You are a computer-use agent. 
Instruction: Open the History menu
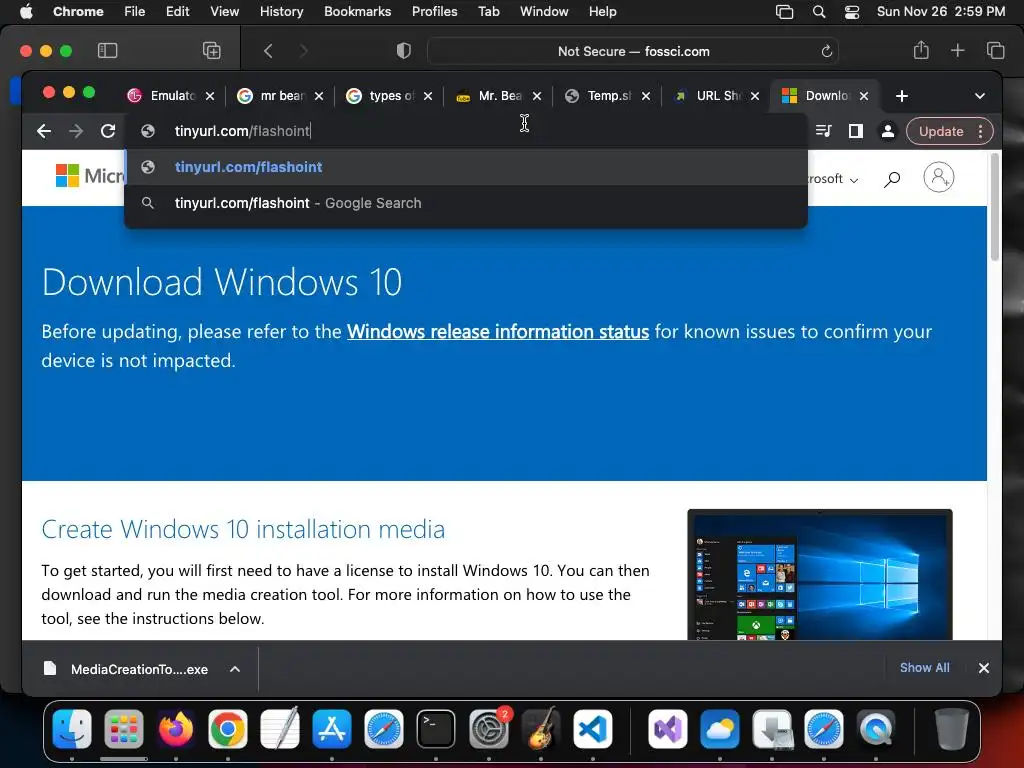pos(281,11)
